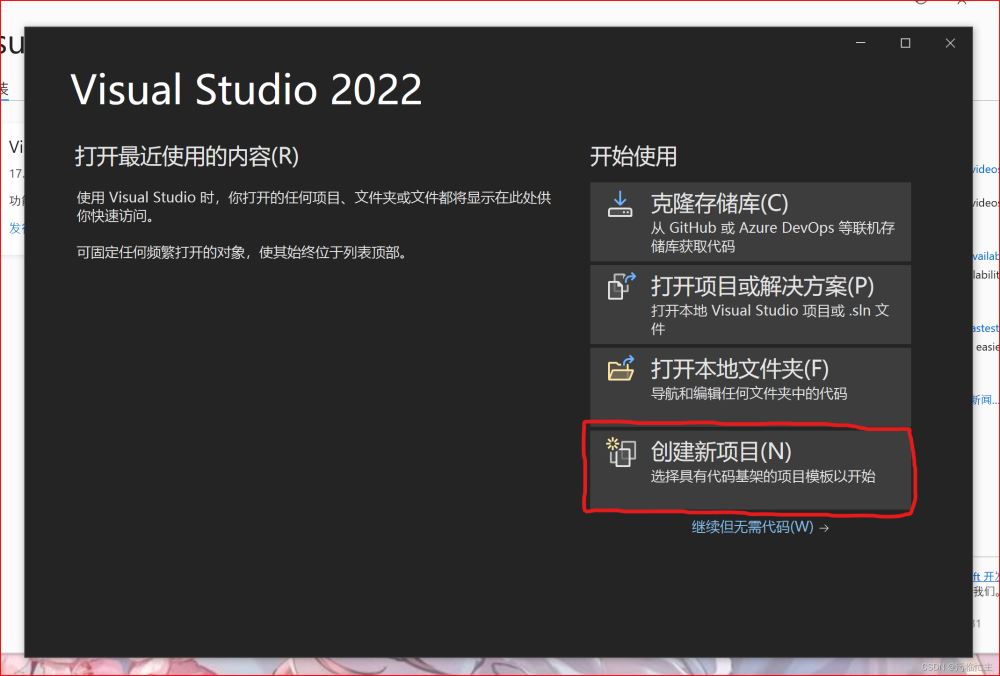Screen dimensions: 1000x676
Task: Click the arrow after 继续但无需代码(W)
Action: [x=824, y=528]
